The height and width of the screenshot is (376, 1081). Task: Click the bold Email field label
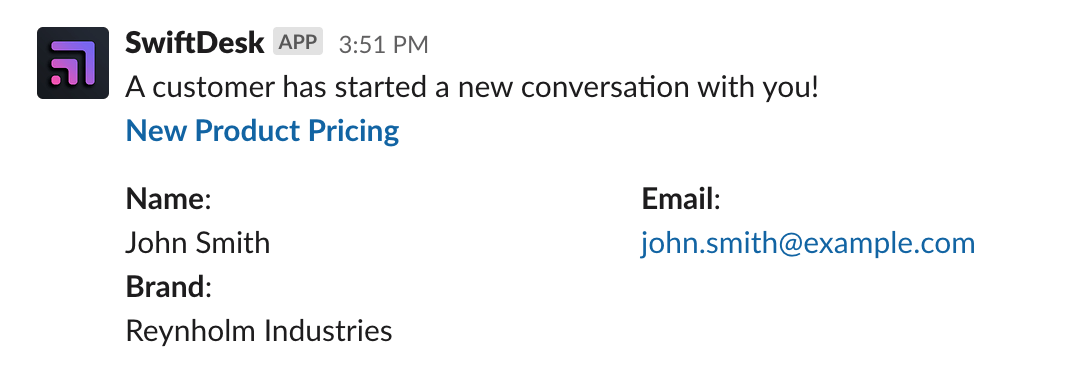point(678,199)
